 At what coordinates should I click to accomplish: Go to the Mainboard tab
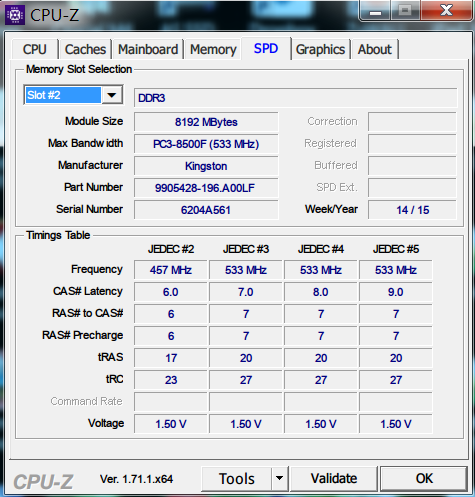pos(148,50)
